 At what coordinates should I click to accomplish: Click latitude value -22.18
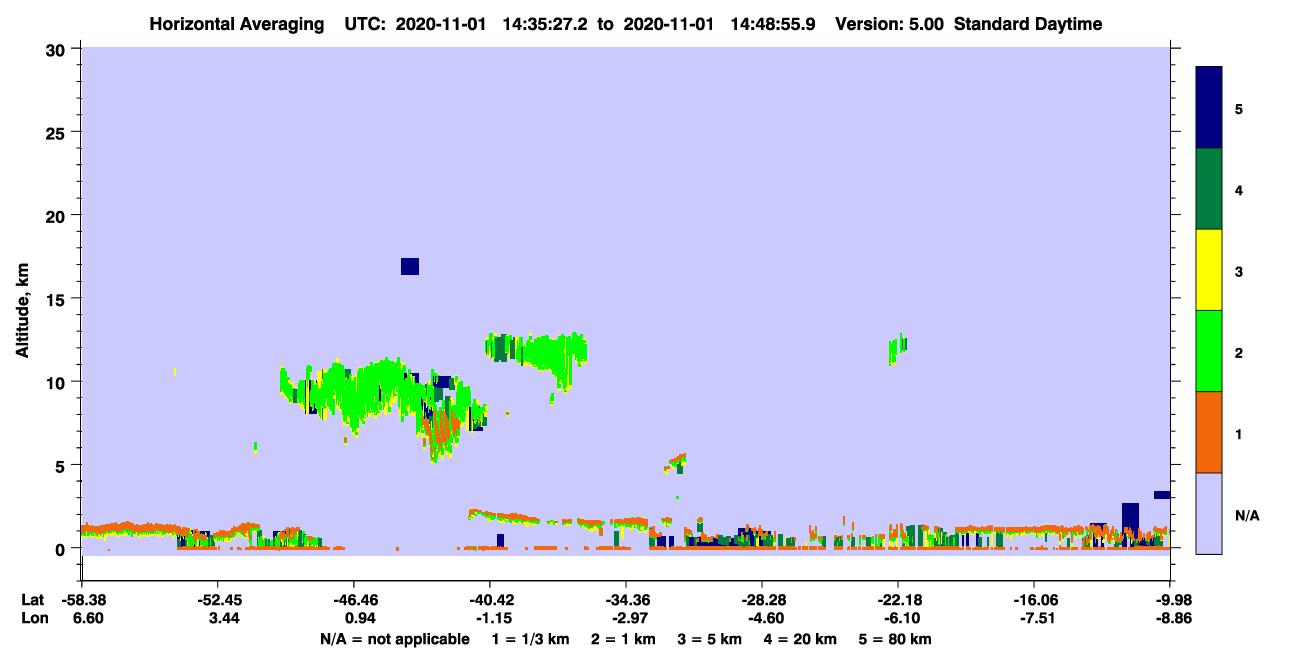[898, 600]
